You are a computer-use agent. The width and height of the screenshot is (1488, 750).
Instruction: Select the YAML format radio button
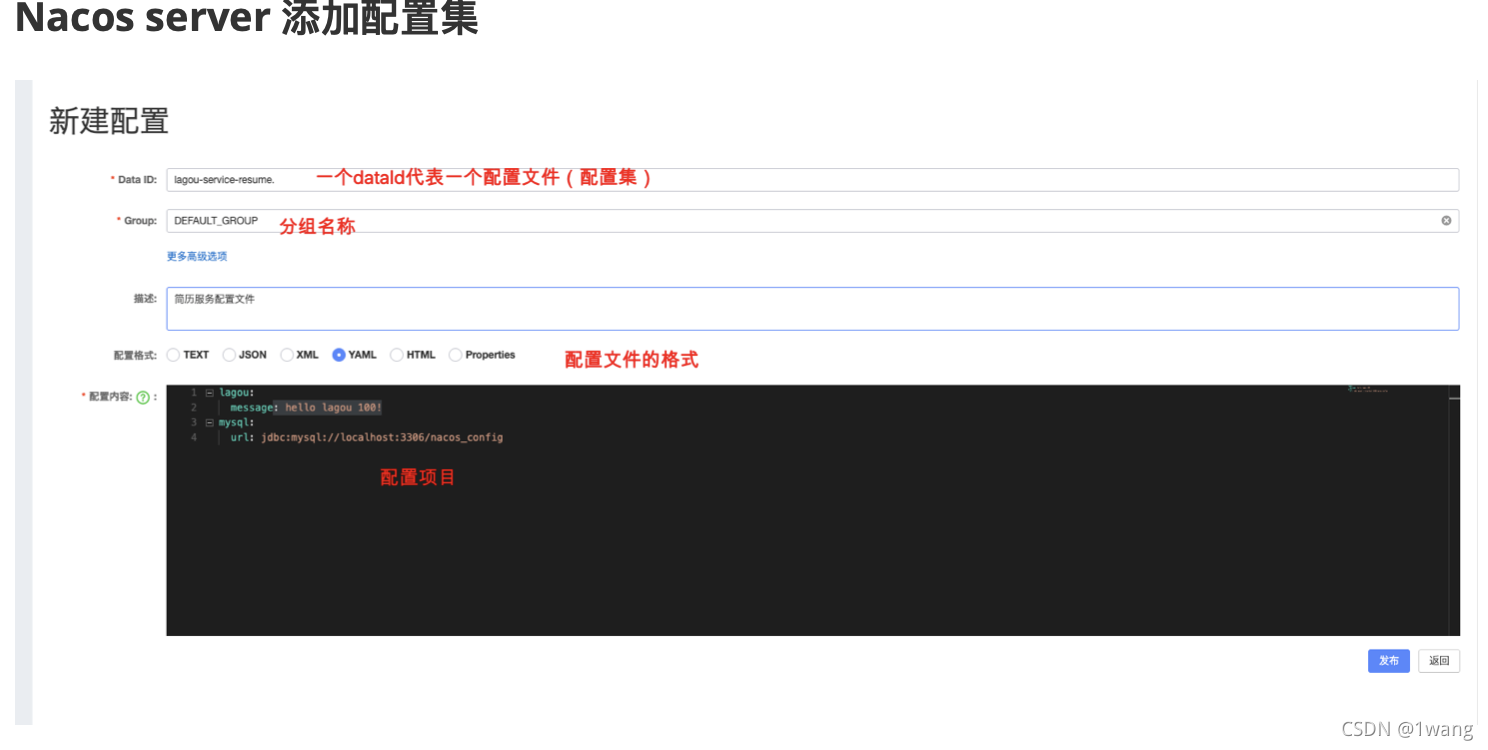[339, 355]
